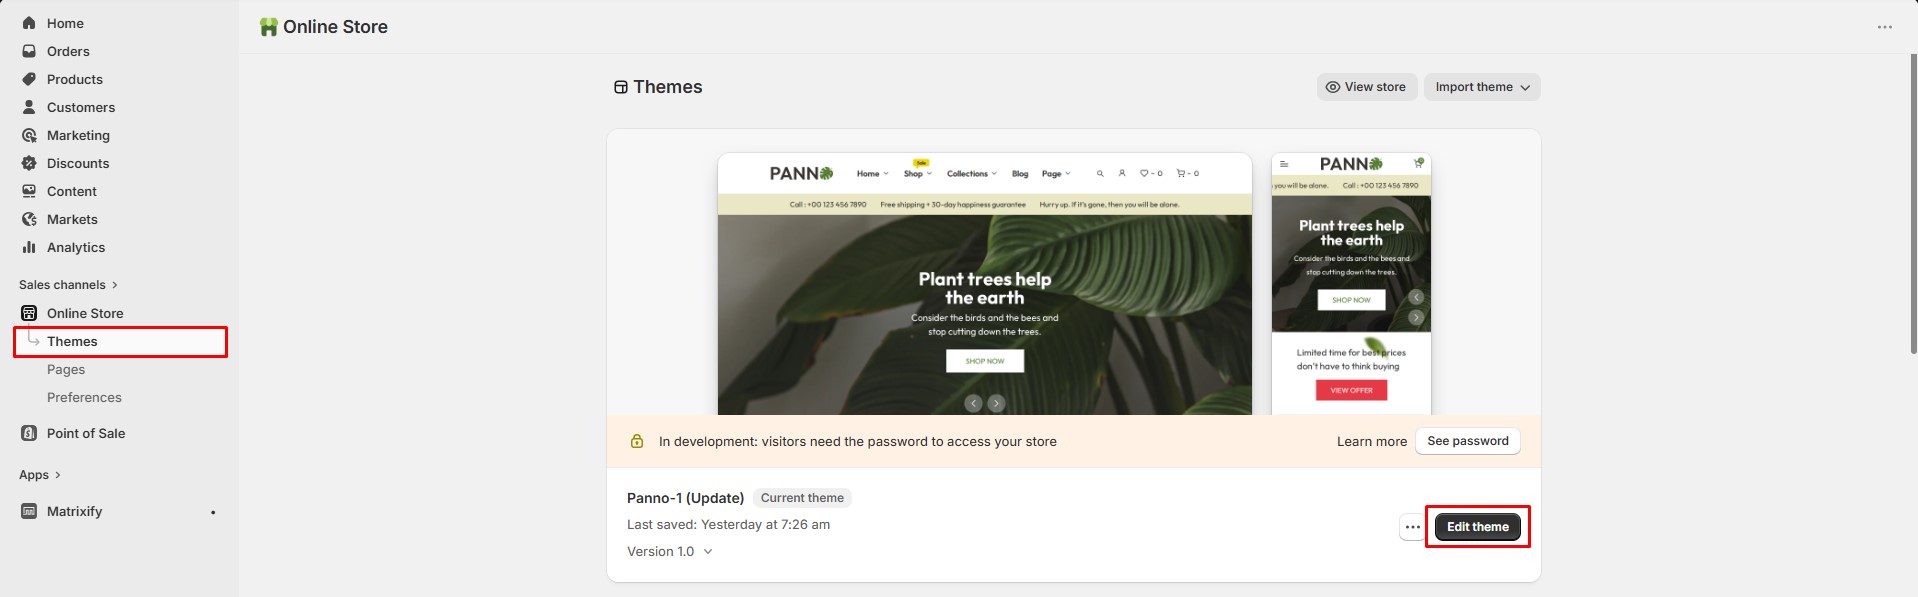Click the Products tag icon

click(29, 79)
